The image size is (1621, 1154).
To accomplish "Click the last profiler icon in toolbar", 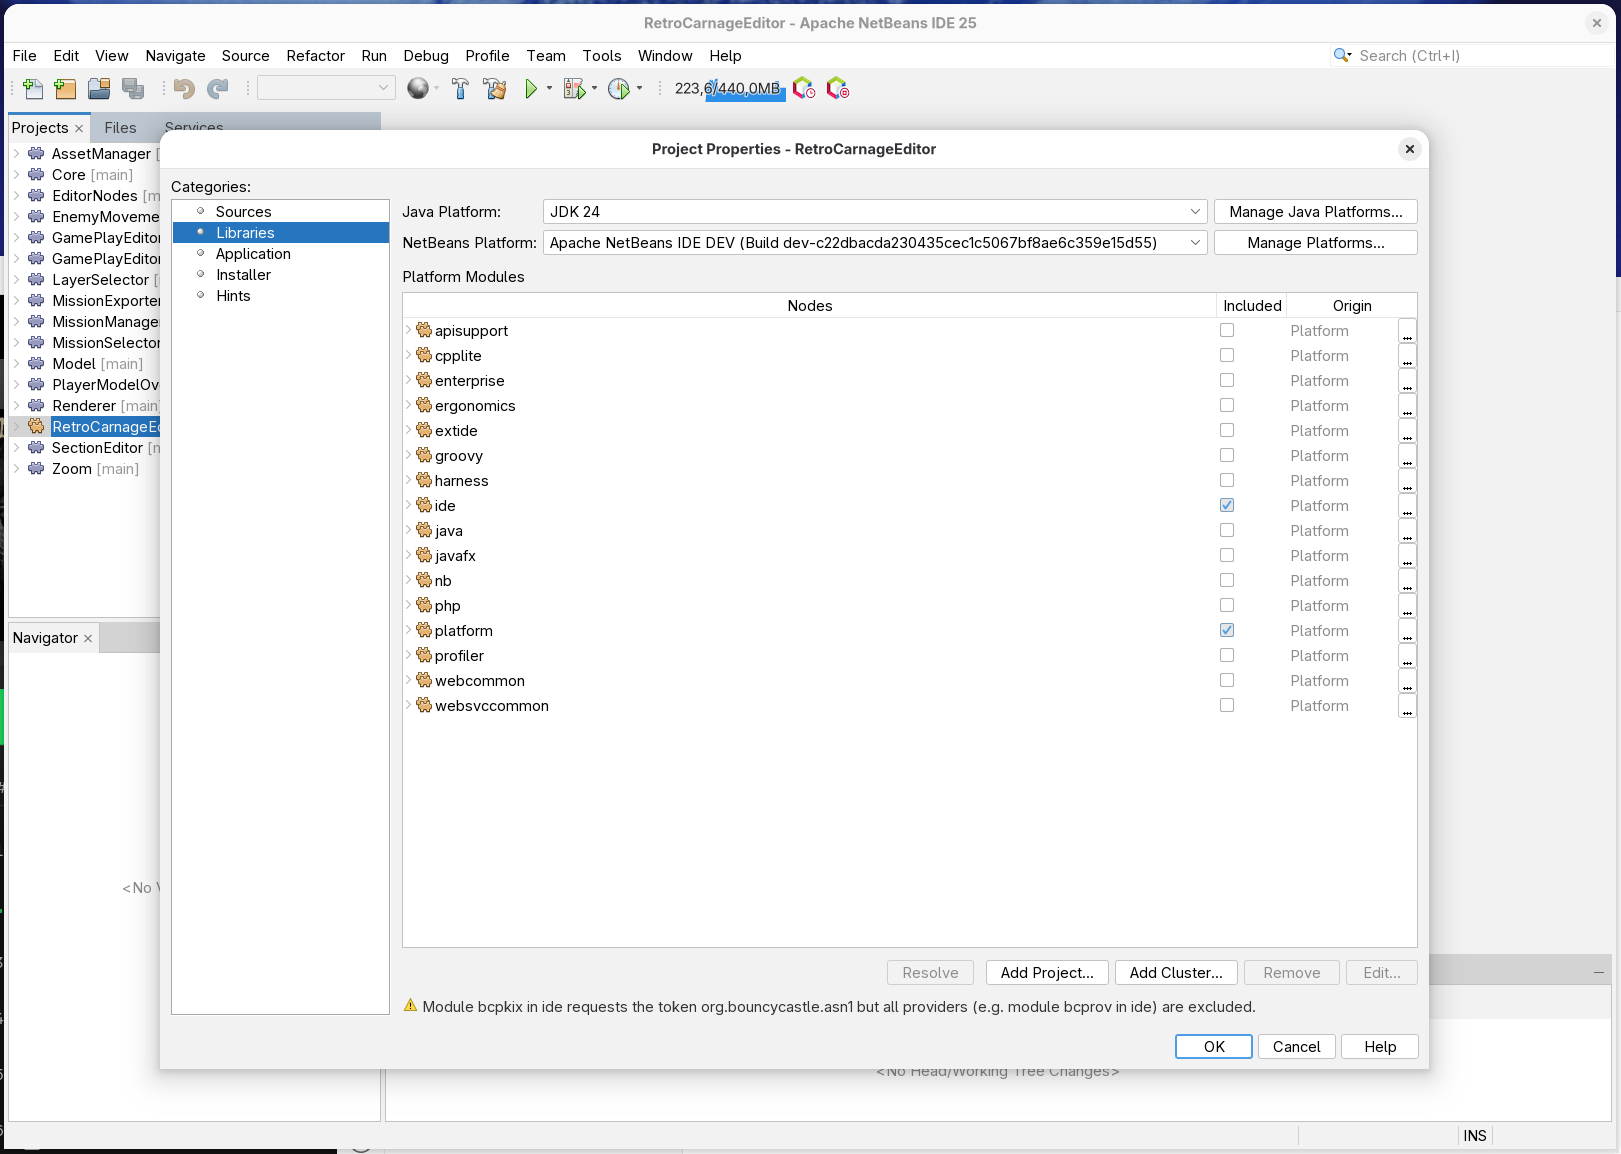I will point(838,89).
